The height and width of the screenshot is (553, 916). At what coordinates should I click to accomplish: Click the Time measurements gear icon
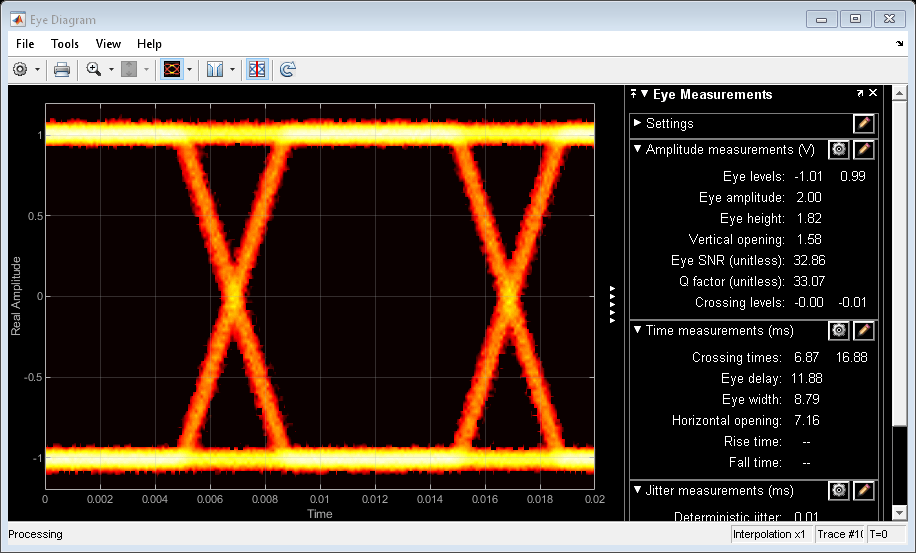click(x=839, y=331)
